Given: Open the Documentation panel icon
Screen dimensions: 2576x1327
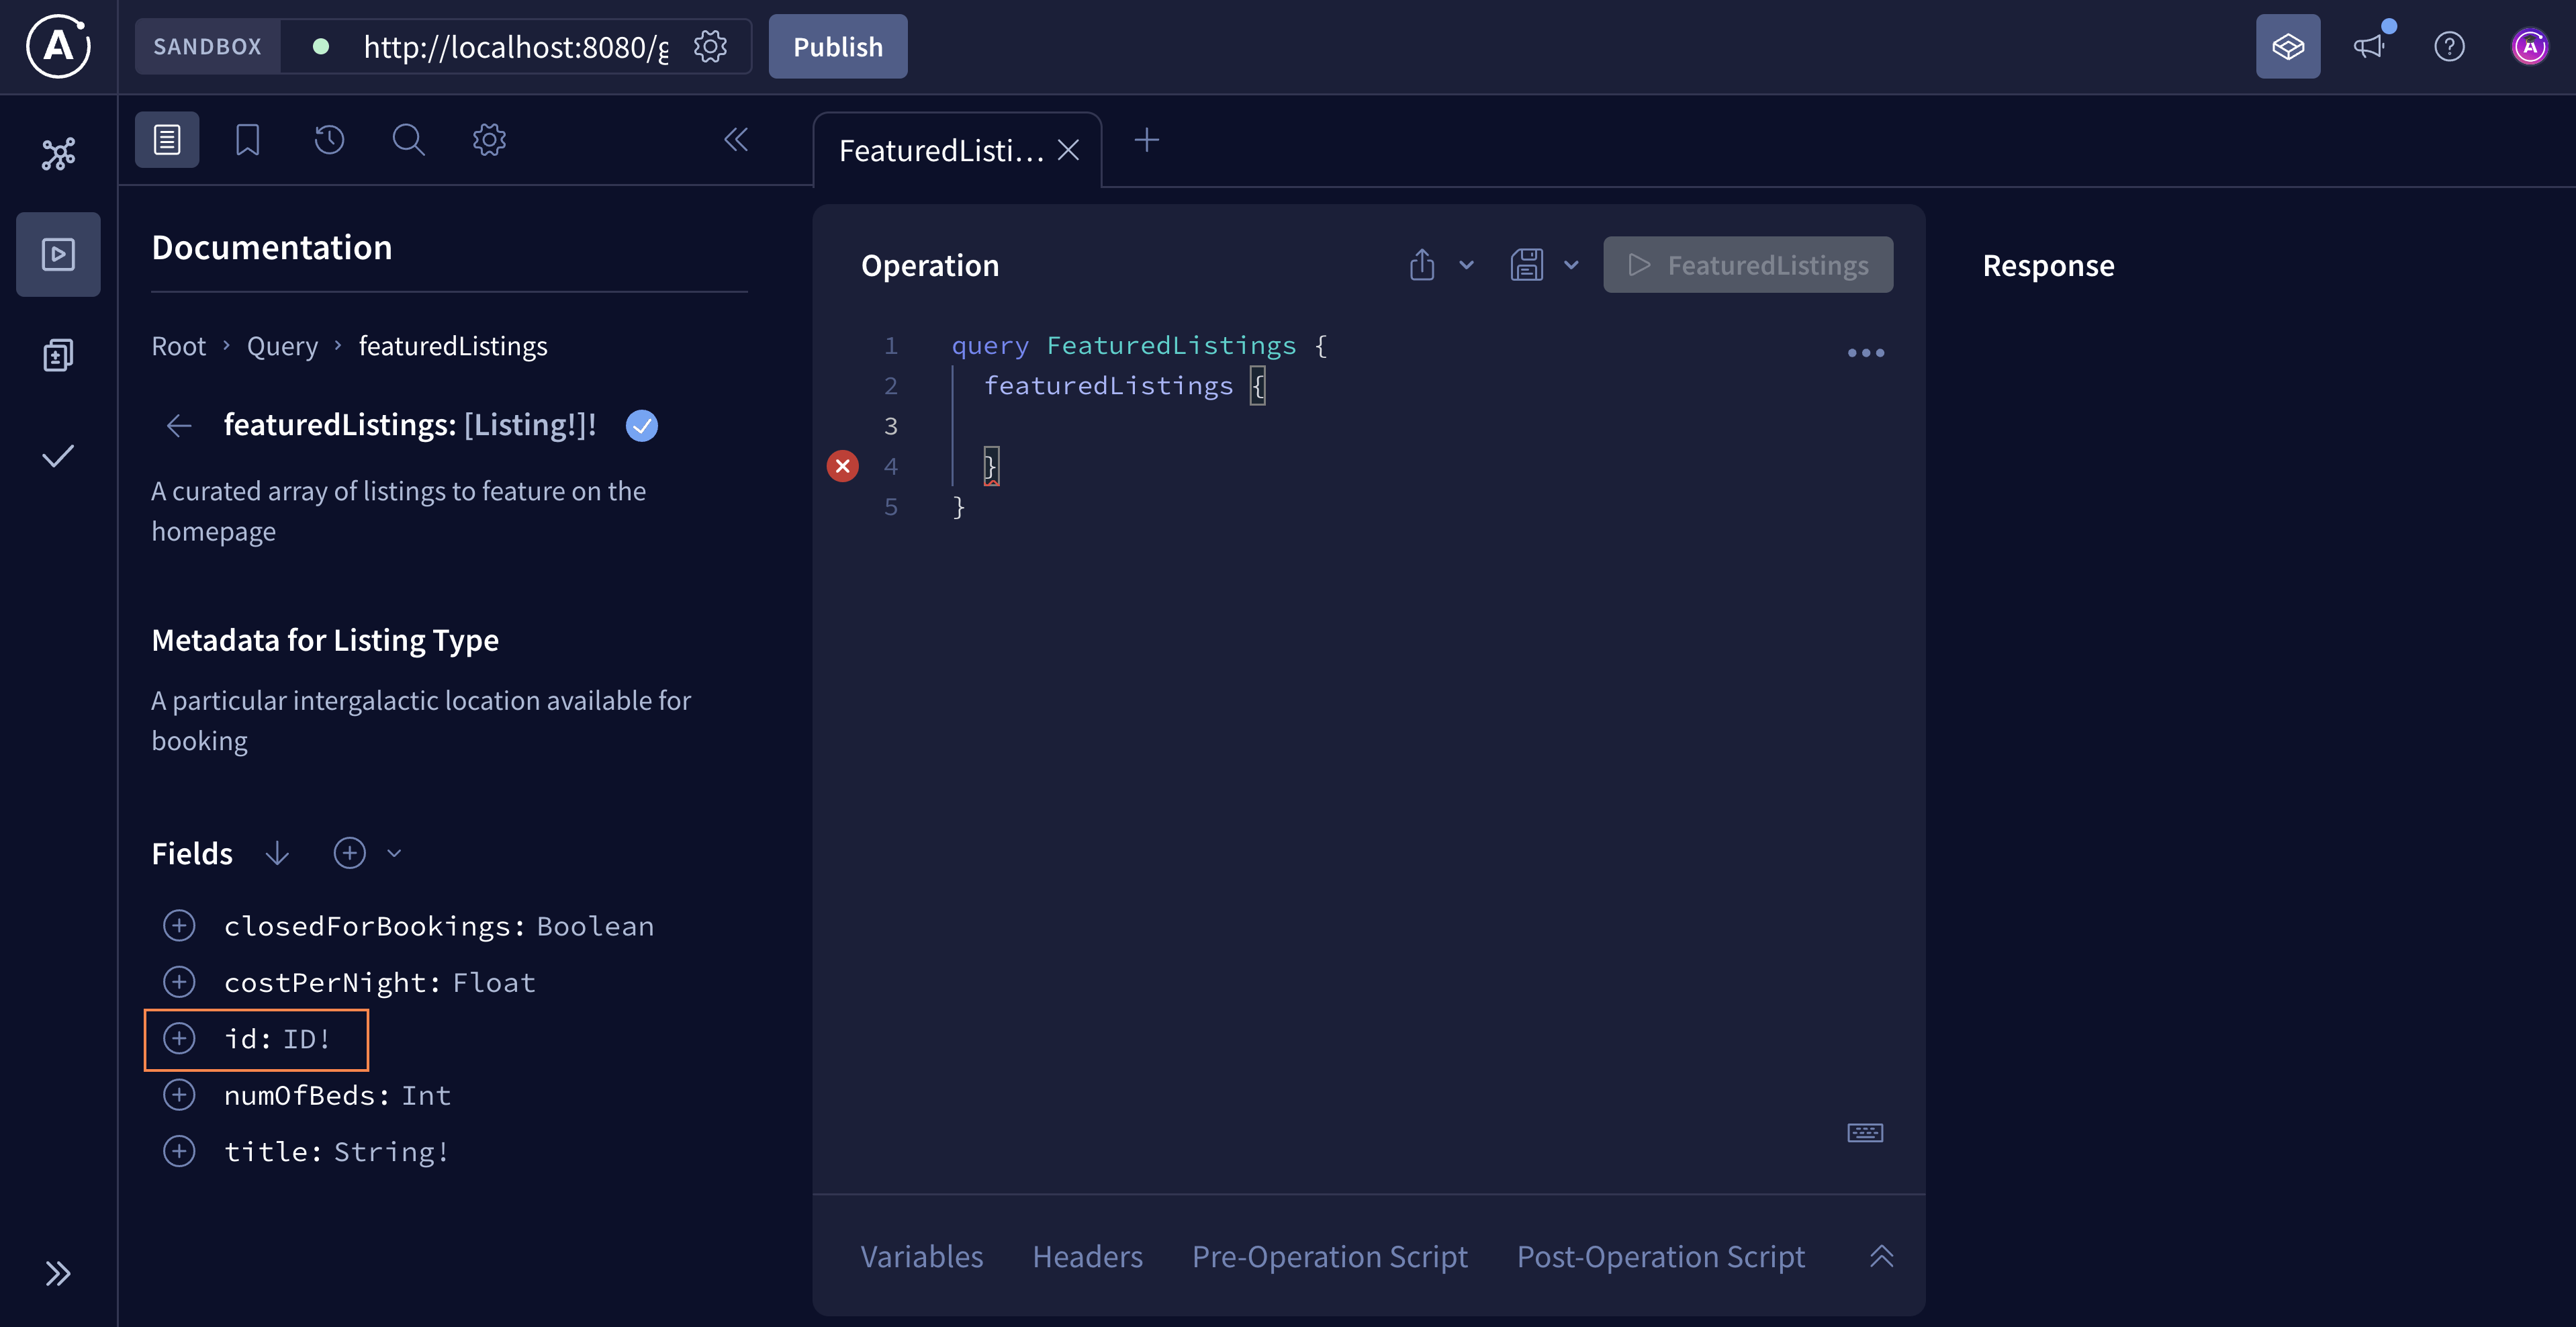Looking at the screenshot, I should coord(166,139).
